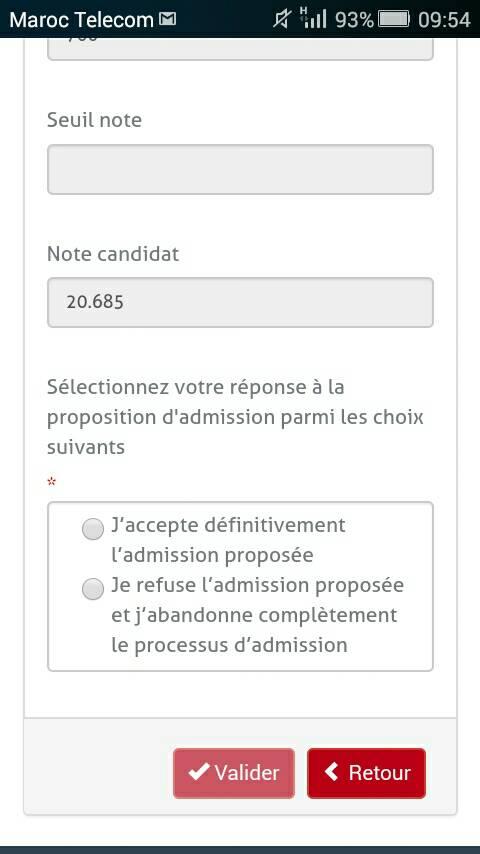Image resolution: width=480 pixels, height=854 pixels.
Task: Click the red required-field asterisk
Action: pos(52,481)
